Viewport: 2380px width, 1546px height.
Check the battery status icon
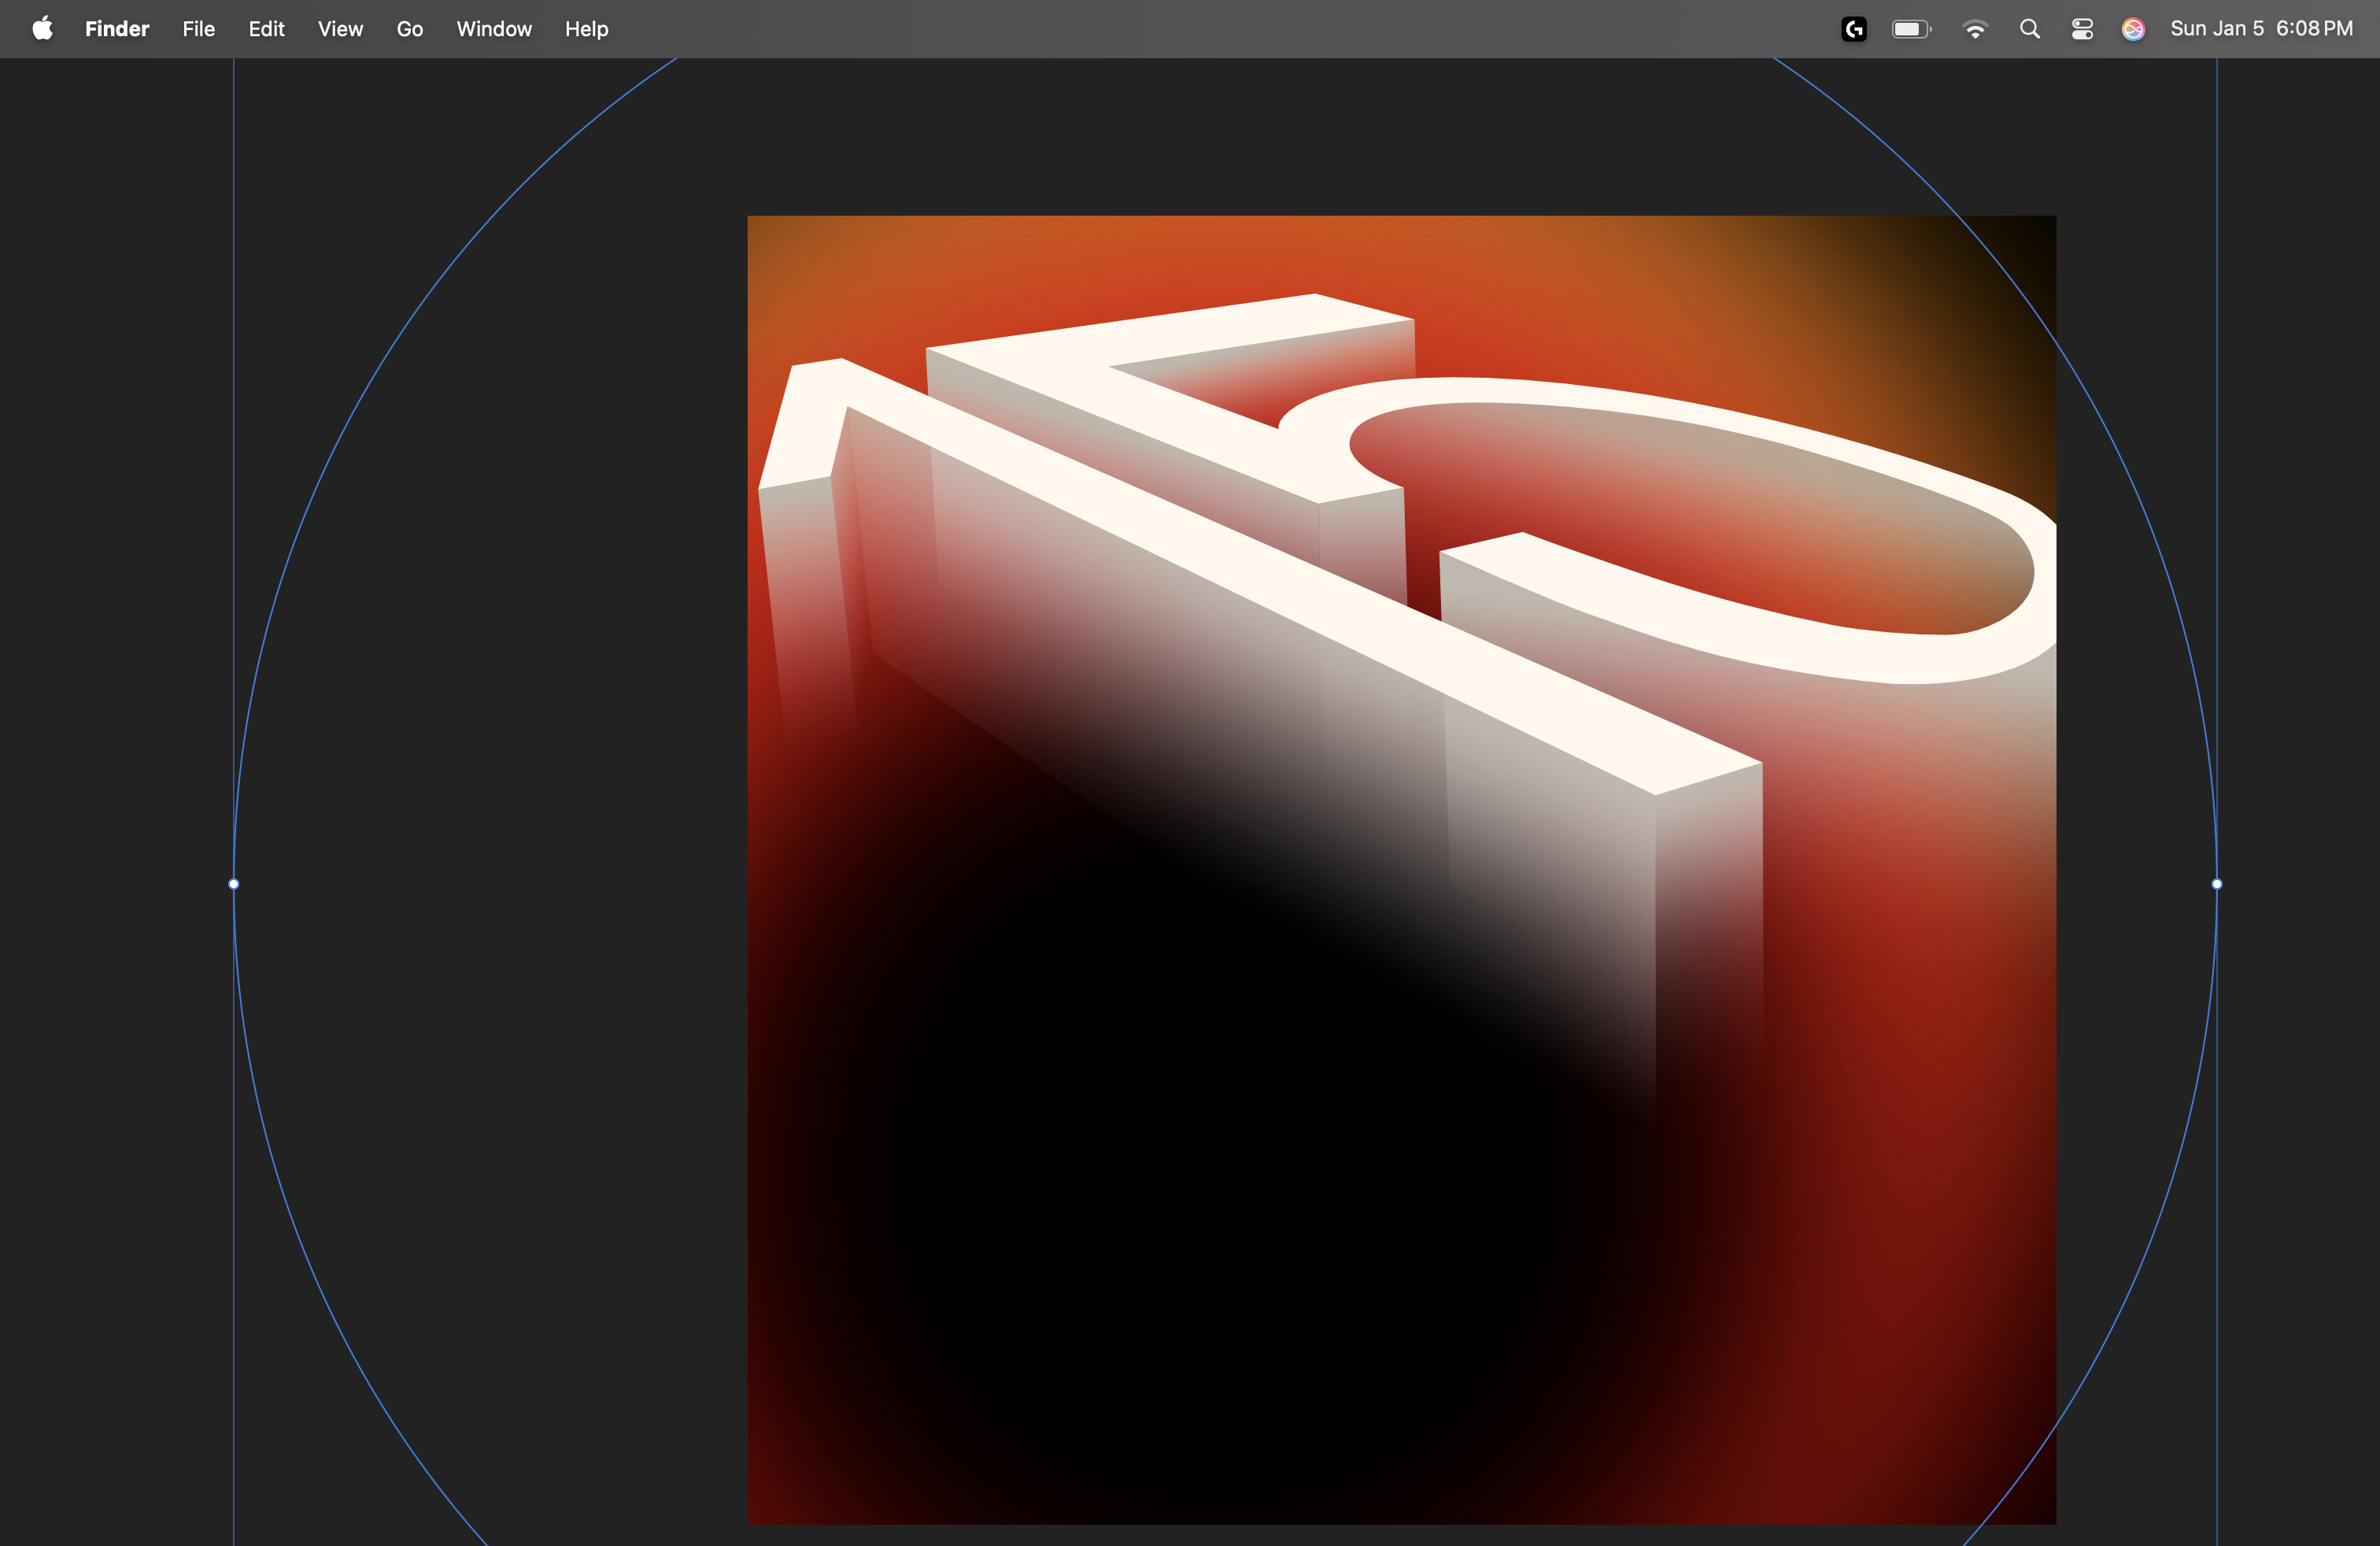(x=1911, y=29)
